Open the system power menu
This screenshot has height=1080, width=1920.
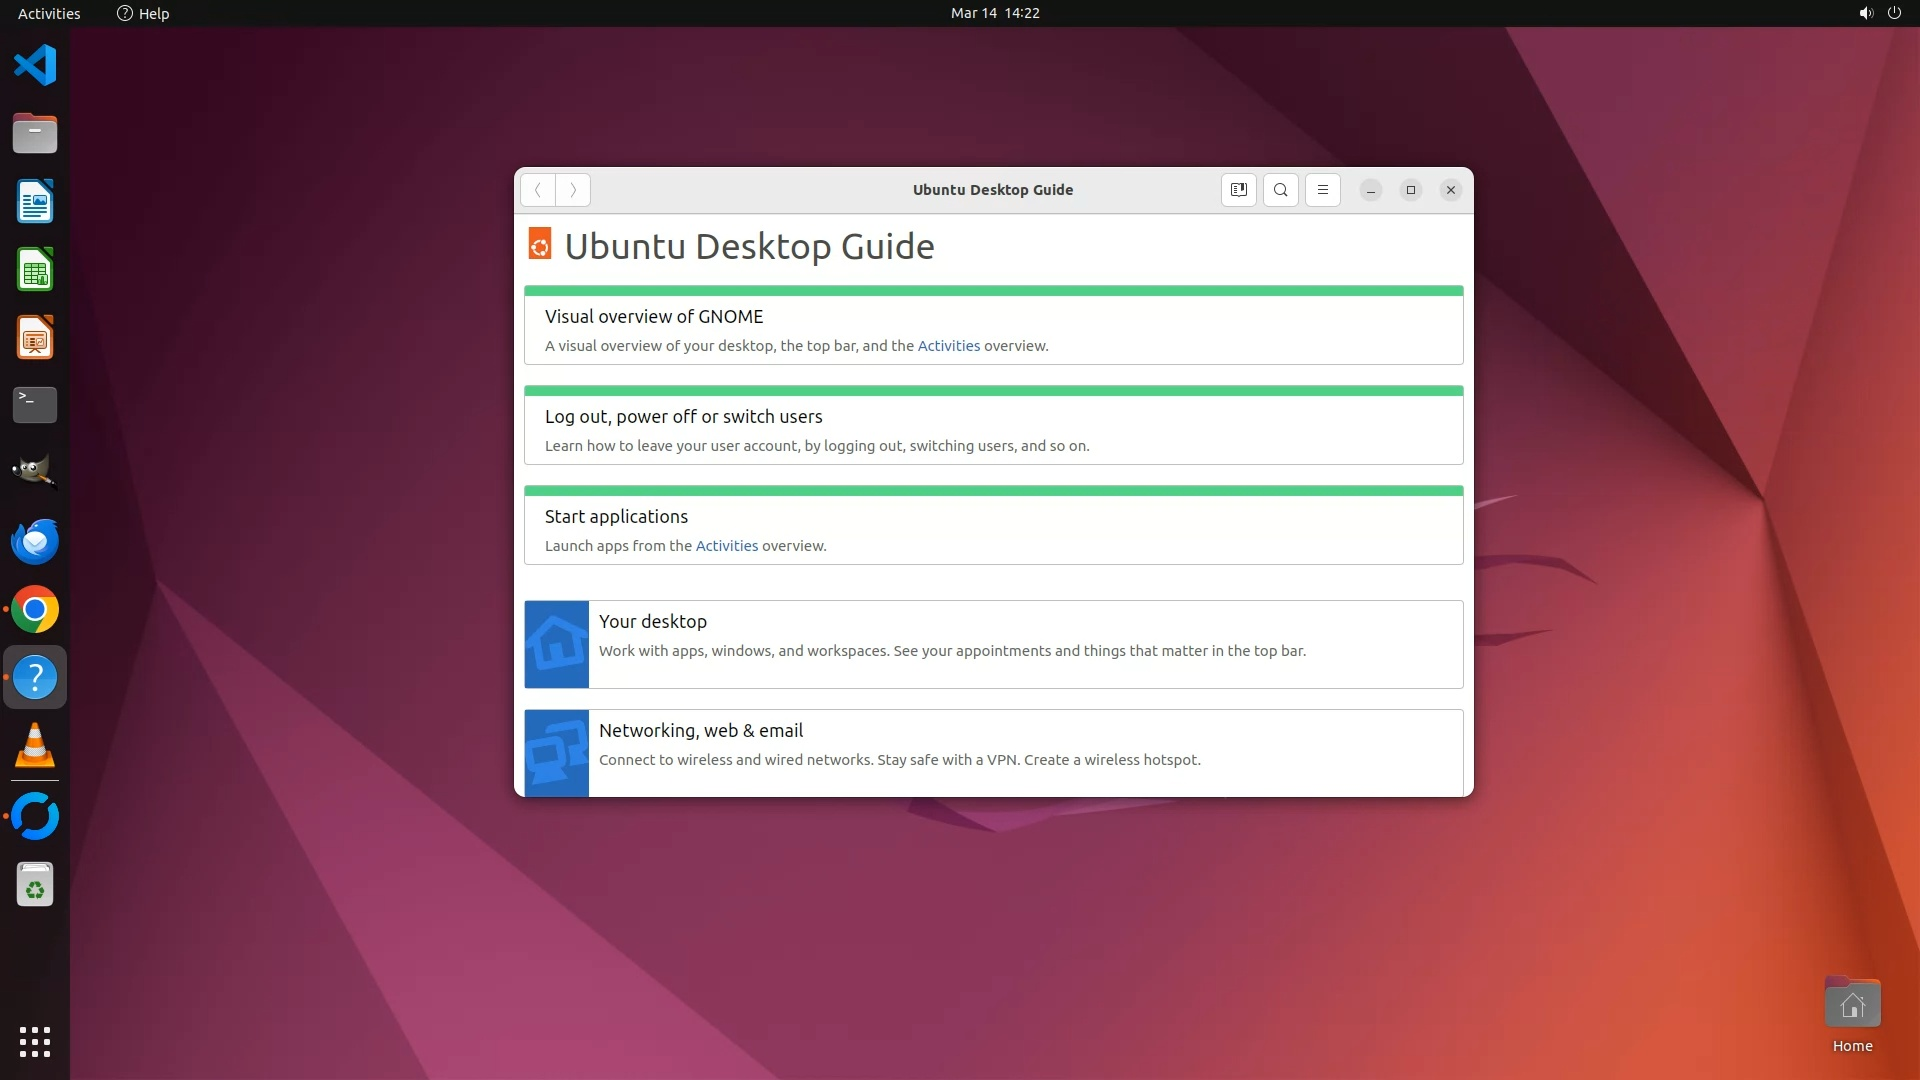click(1894, 13)
